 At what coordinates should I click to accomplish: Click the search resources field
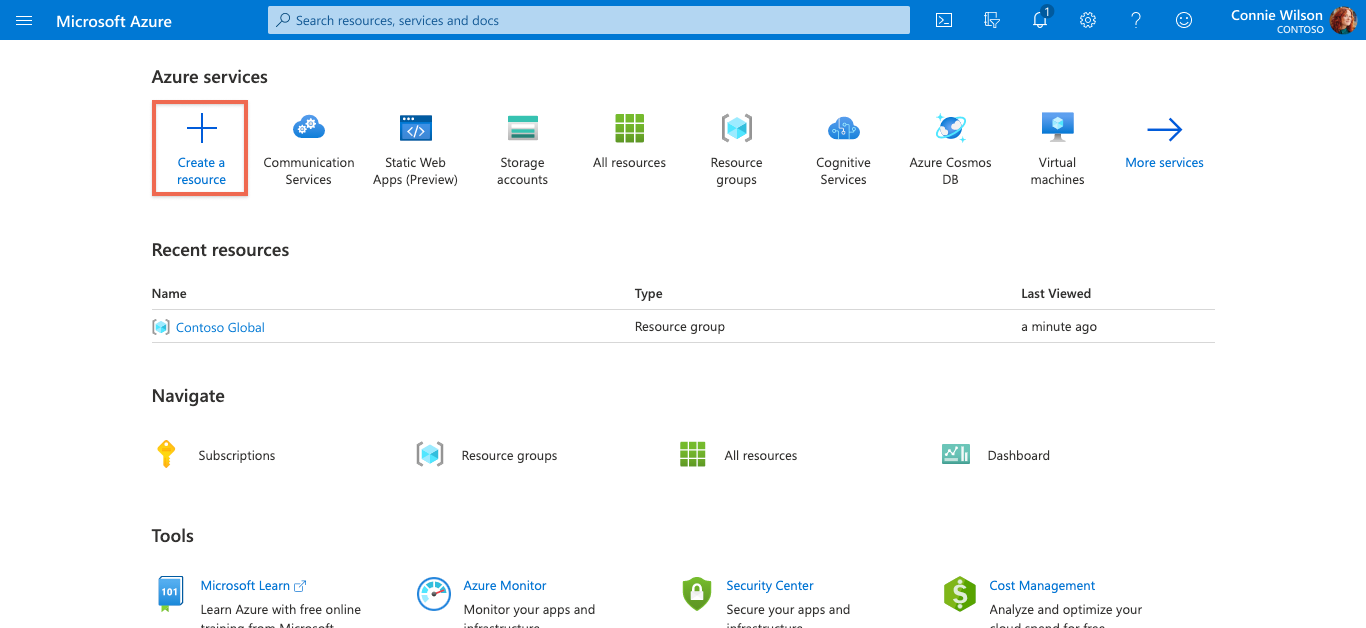point(588,20)
